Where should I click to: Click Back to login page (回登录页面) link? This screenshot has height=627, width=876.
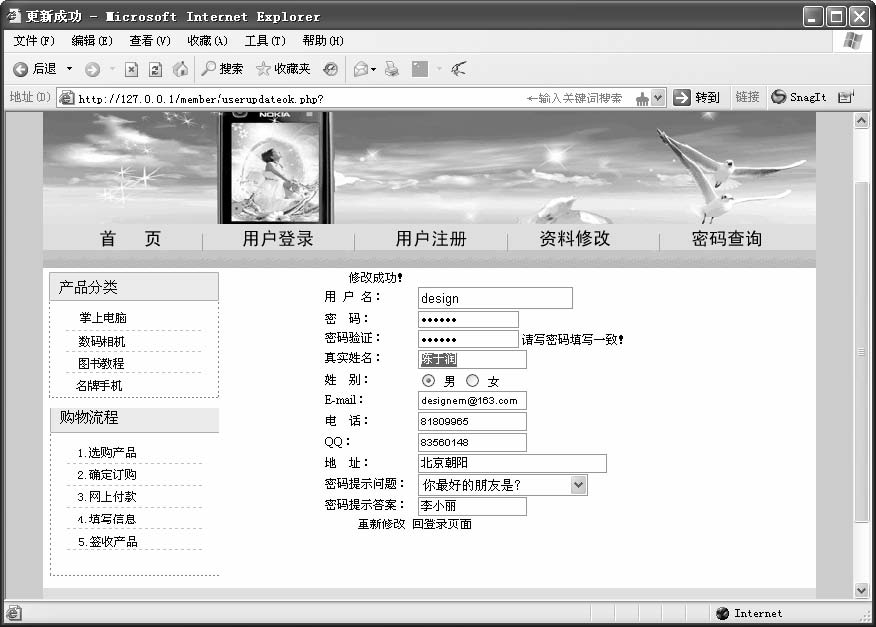442,524
